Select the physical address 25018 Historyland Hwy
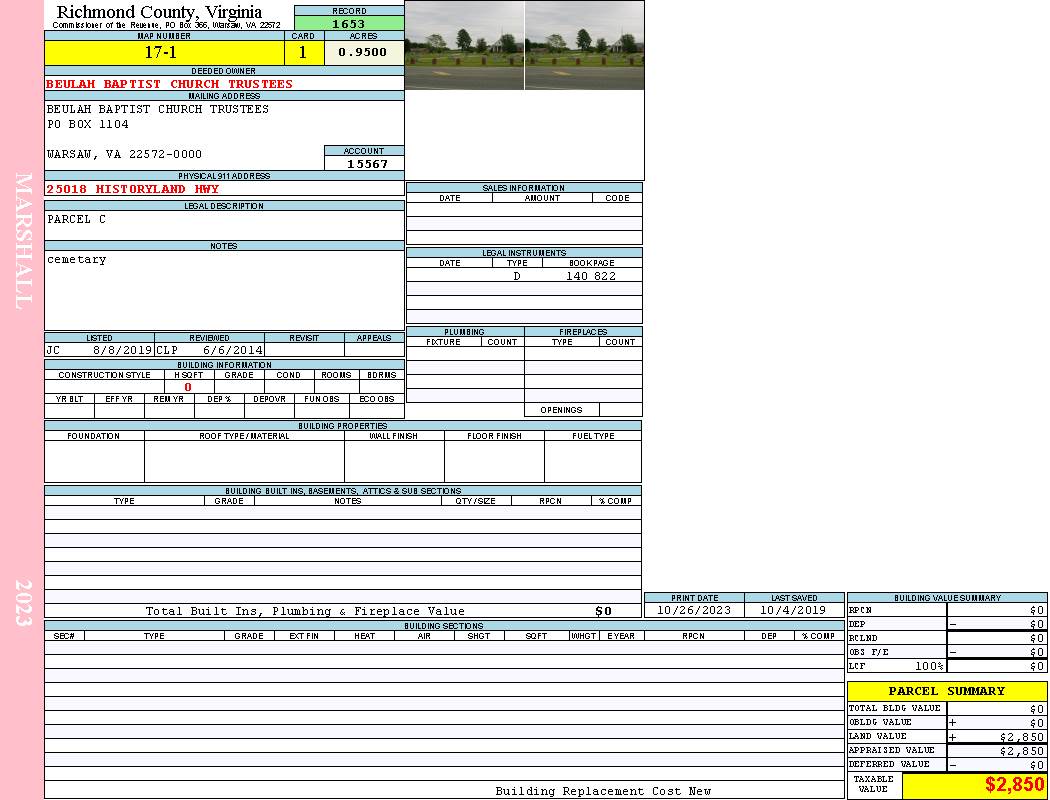 pos(133,189)
